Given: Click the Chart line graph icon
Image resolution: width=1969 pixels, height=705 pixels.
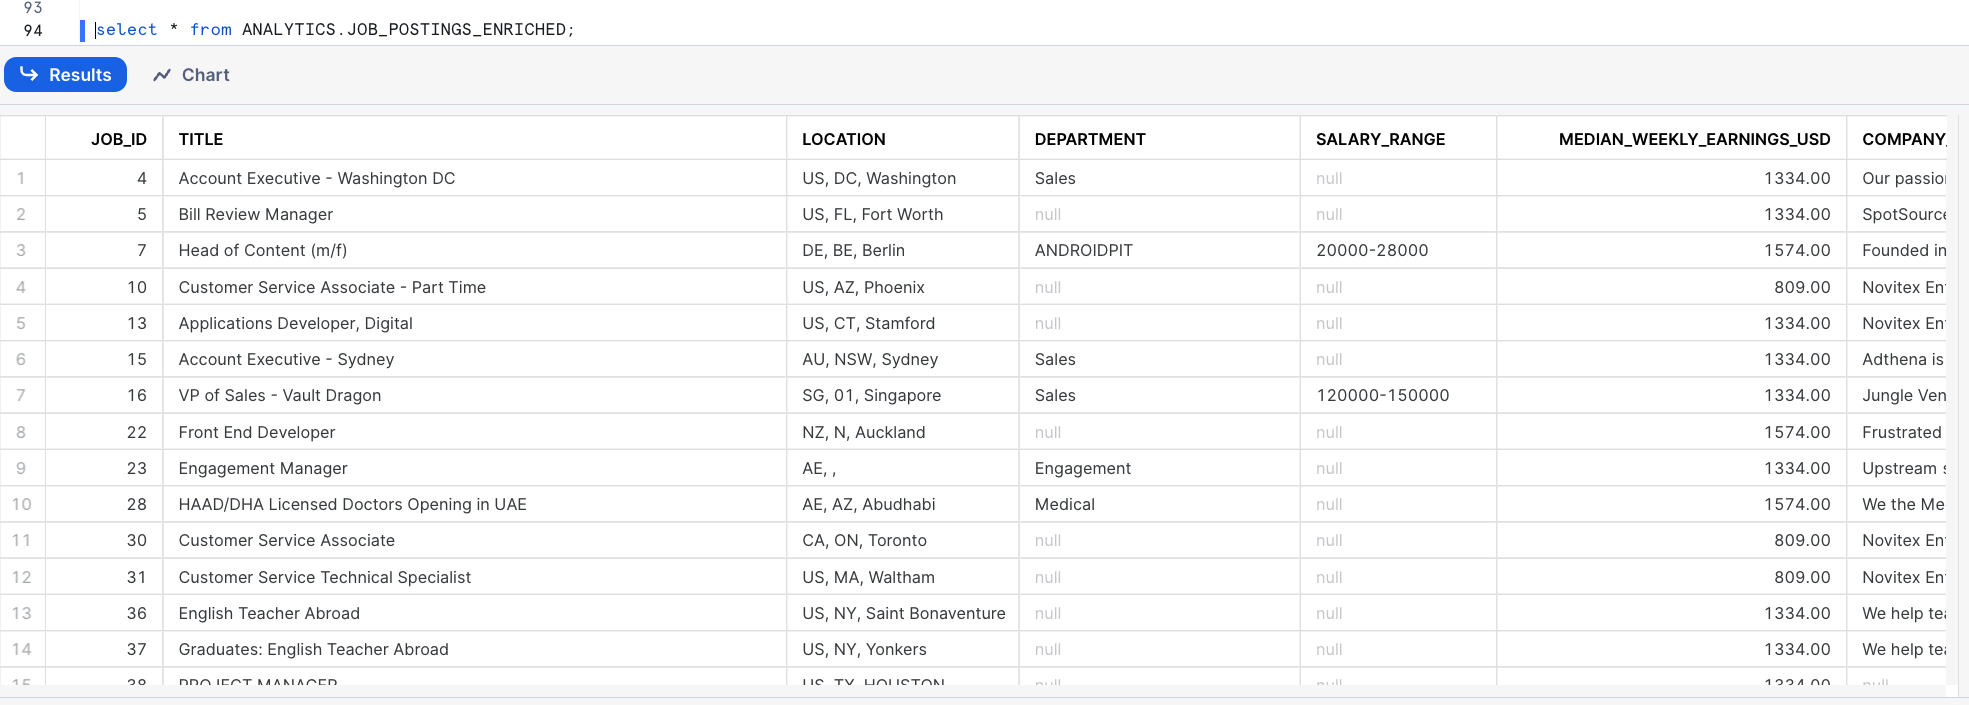Looking at the screenshot, I should (162, 75).
